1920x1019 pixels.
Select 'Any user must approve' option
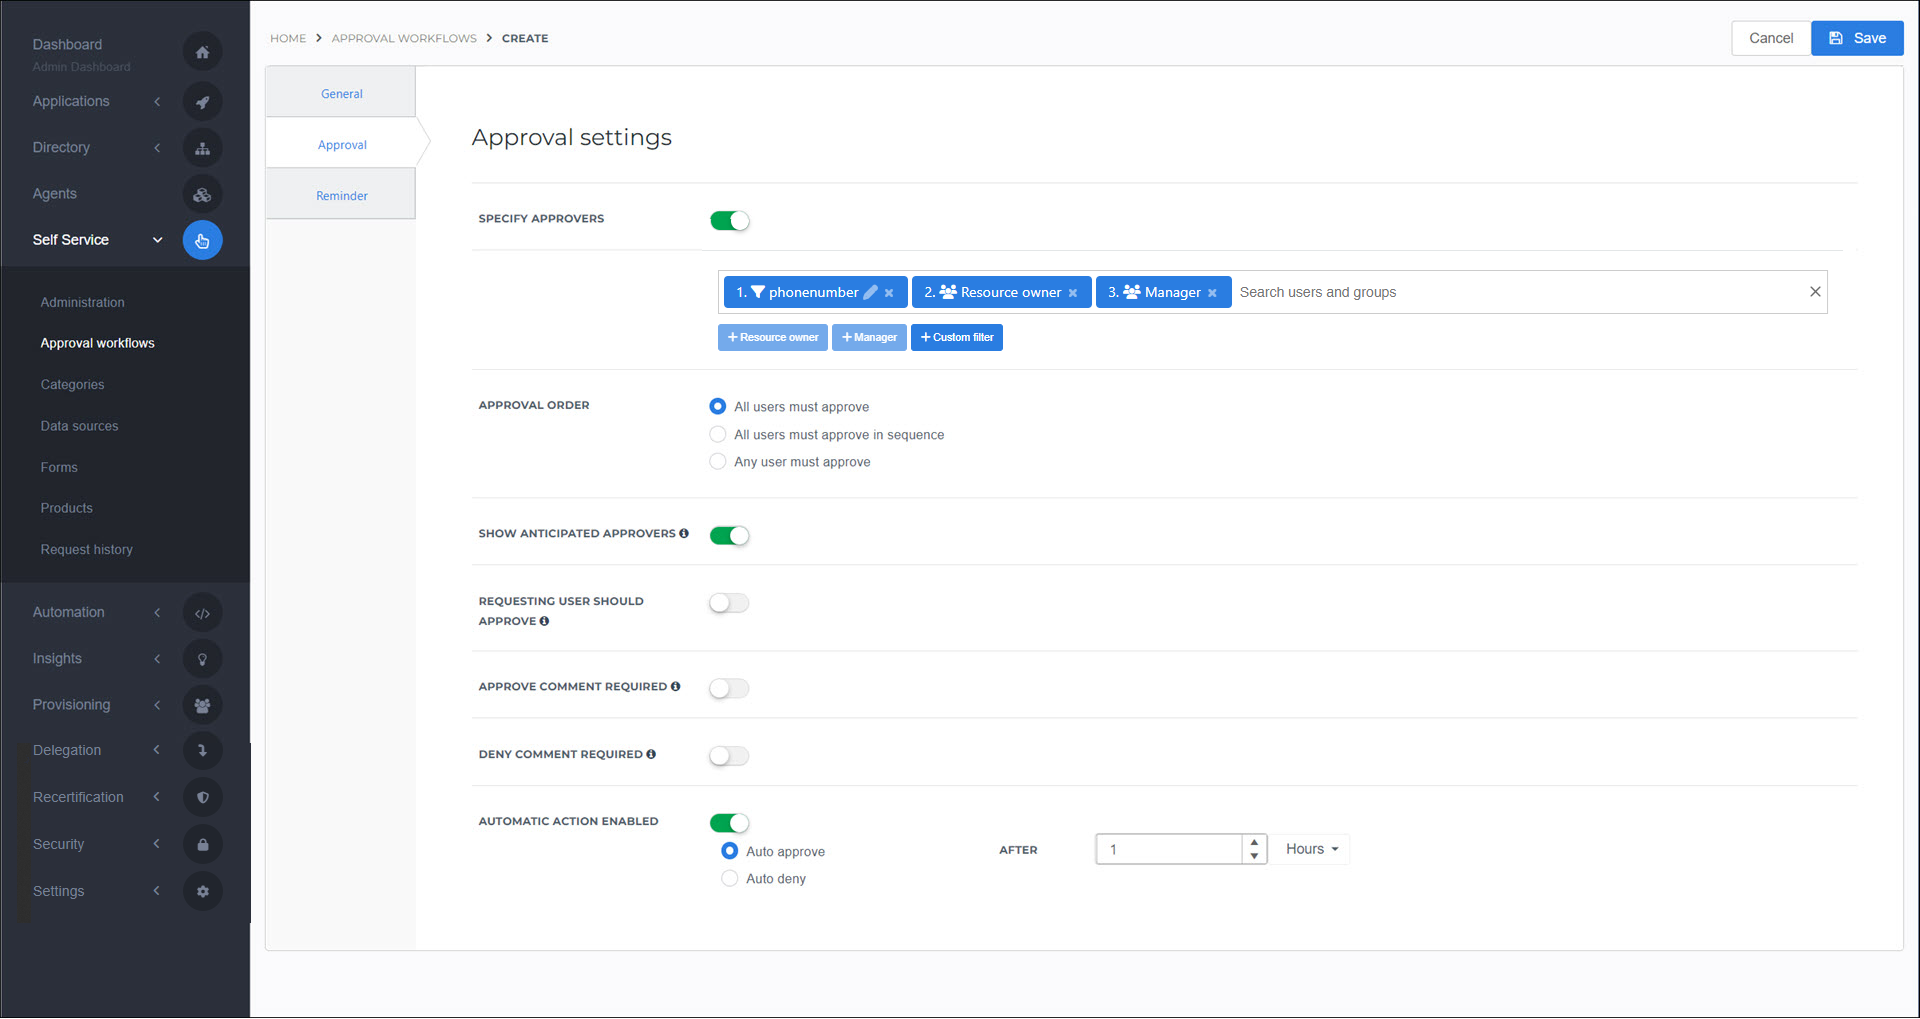coord(717,461)
